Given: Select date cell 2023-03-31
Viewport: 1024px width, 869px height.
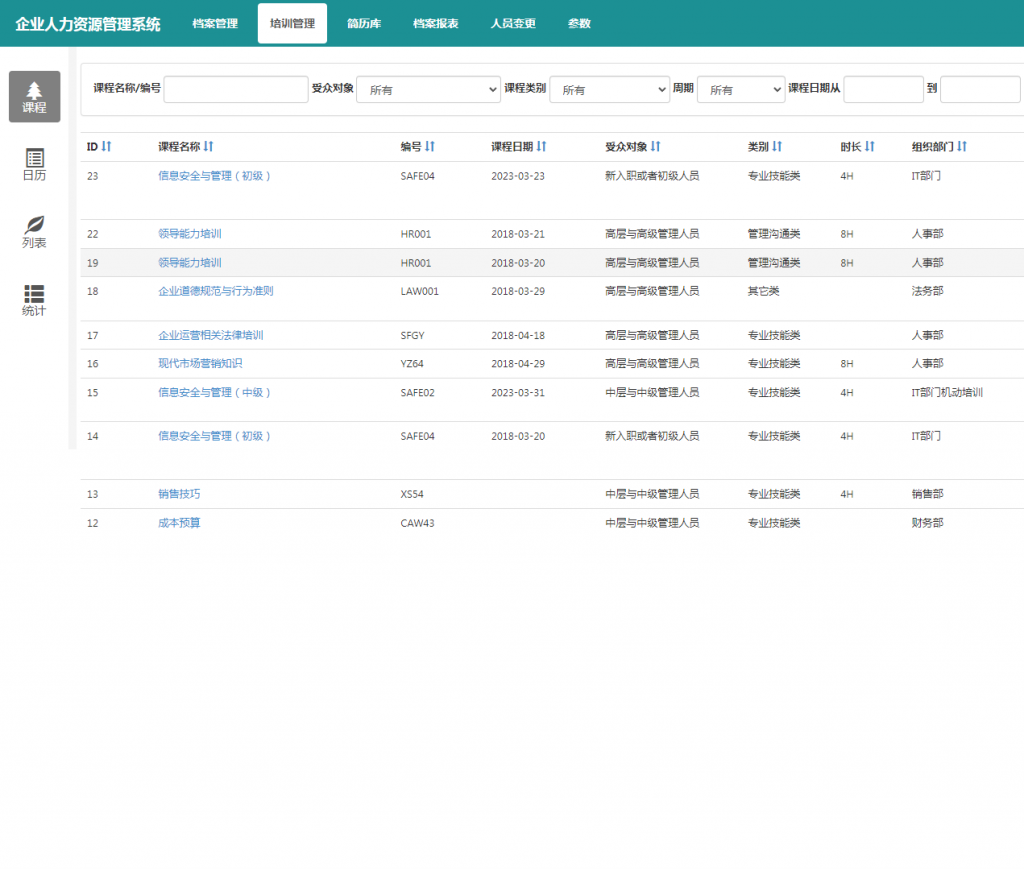Looking at the screenshot, I should click(x=518, y=393).
